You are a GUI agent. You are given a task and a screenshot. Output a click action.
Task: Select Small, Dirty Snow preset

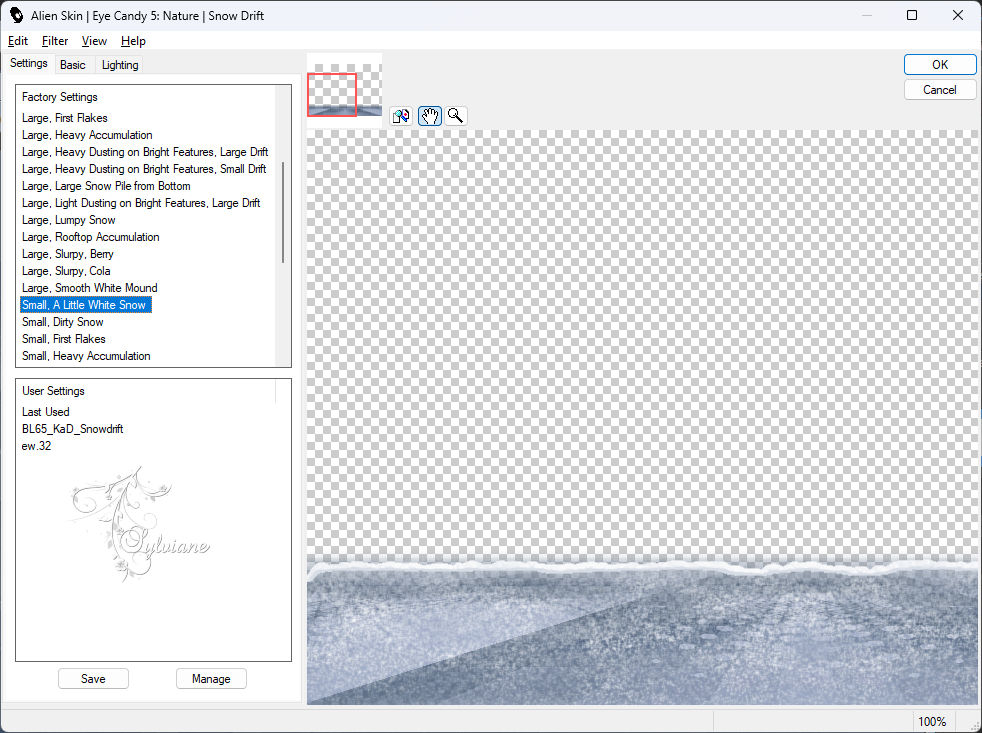click(63, 321)
